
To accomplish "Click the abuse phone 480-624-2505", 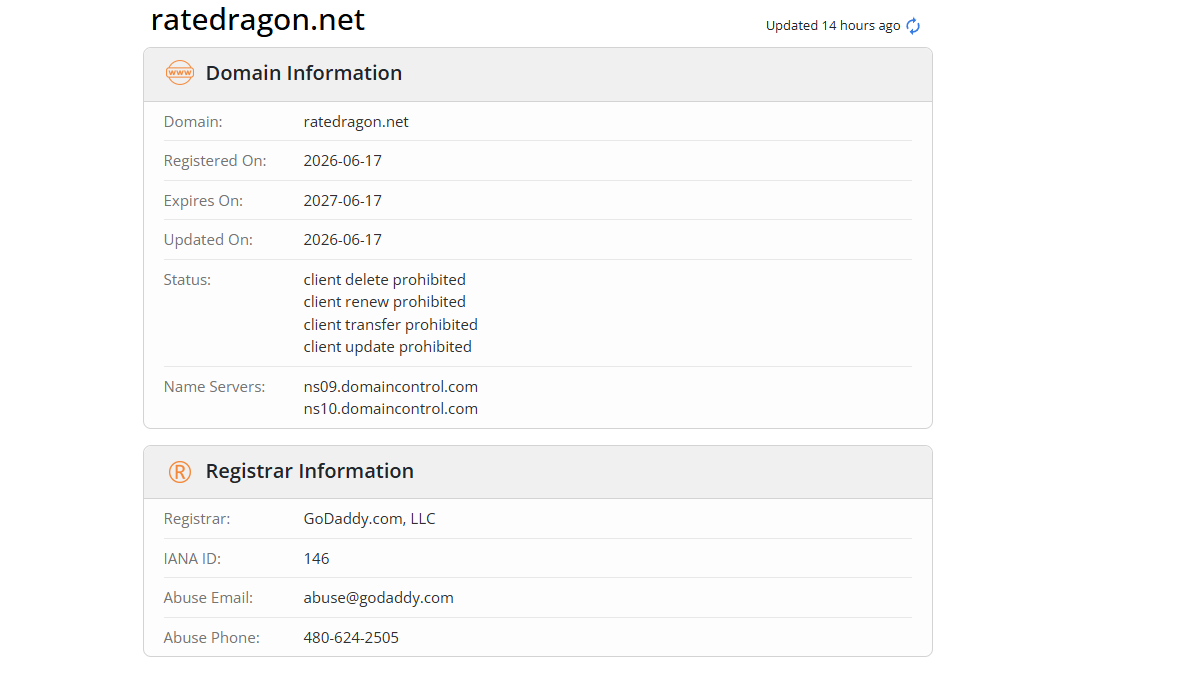I will click(x=351, y=638).
